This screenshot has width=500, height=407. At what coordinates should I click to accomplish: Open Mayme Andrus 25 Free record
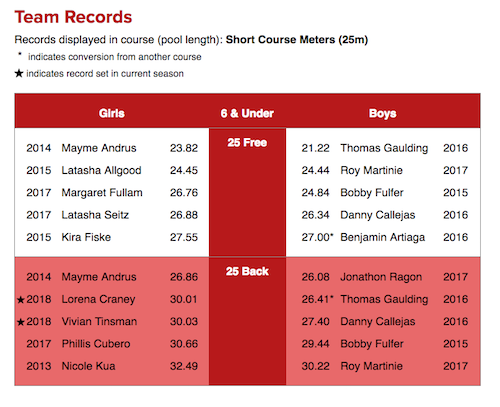[x=112, y=148]
